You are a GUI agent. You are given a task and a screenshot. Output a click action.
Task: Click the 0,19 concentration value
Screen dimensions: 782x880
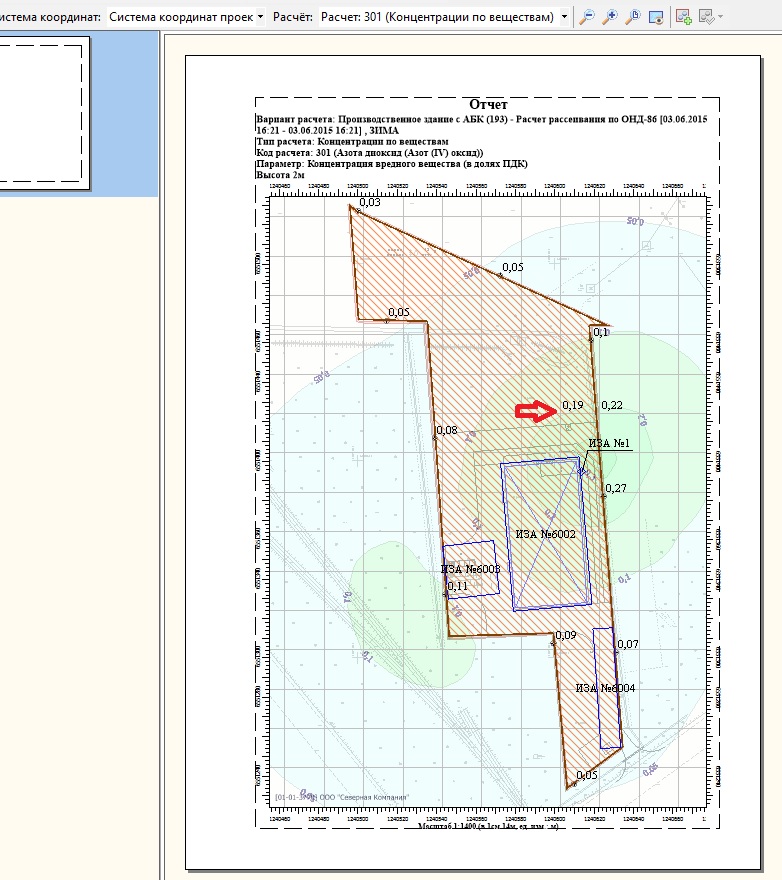572,405
